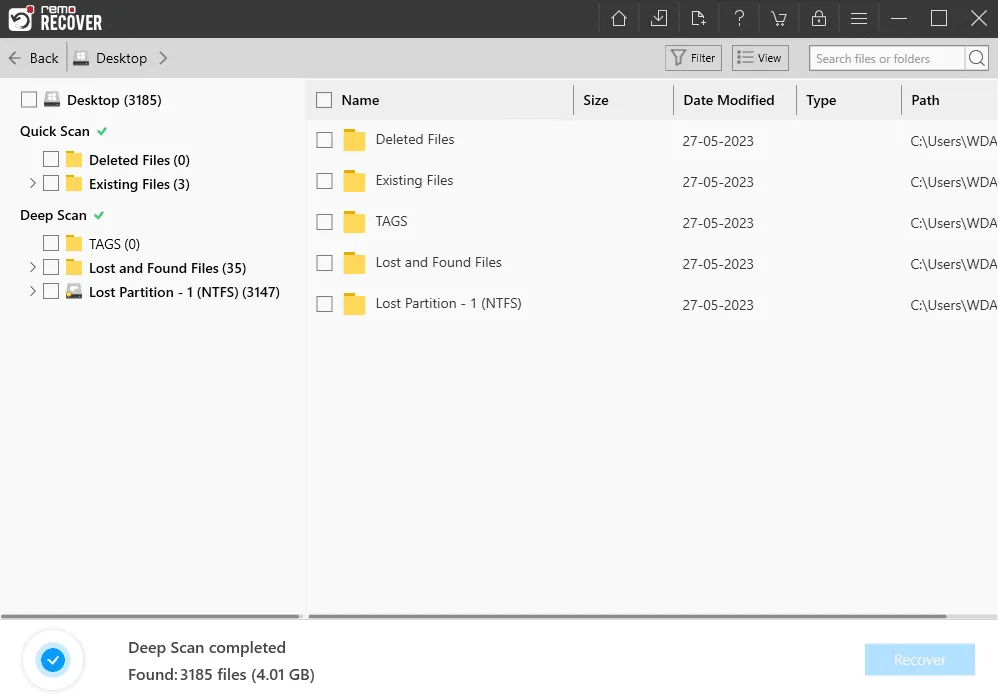Check the TAGS row in file list

tap(325, 222)
